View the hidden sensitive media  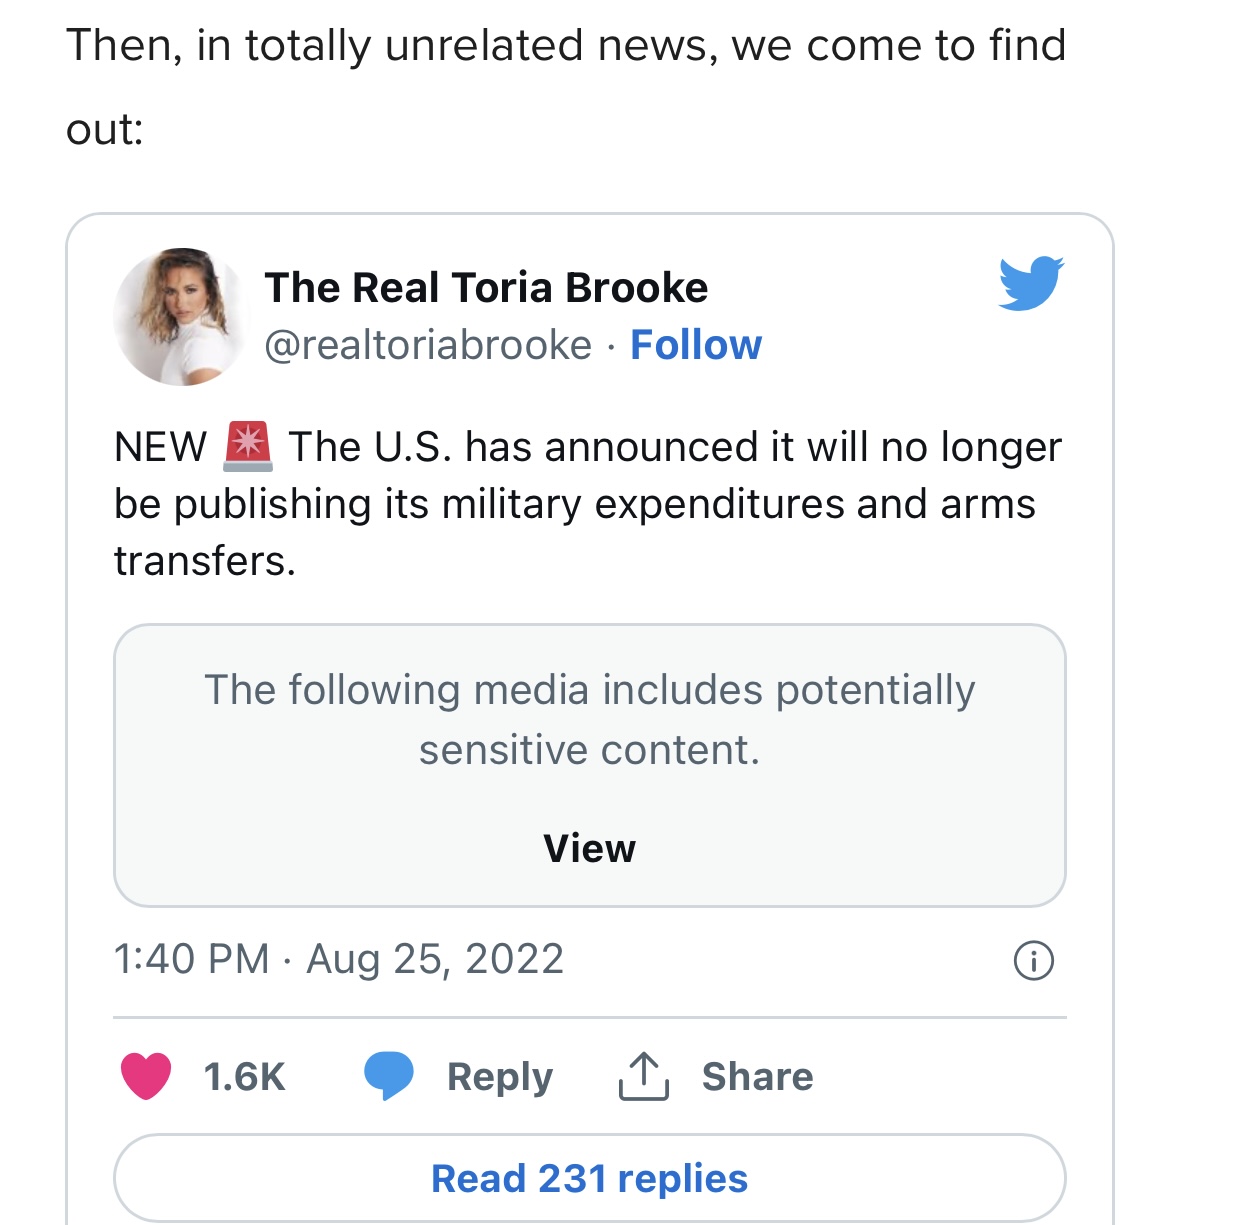(589, 848)
